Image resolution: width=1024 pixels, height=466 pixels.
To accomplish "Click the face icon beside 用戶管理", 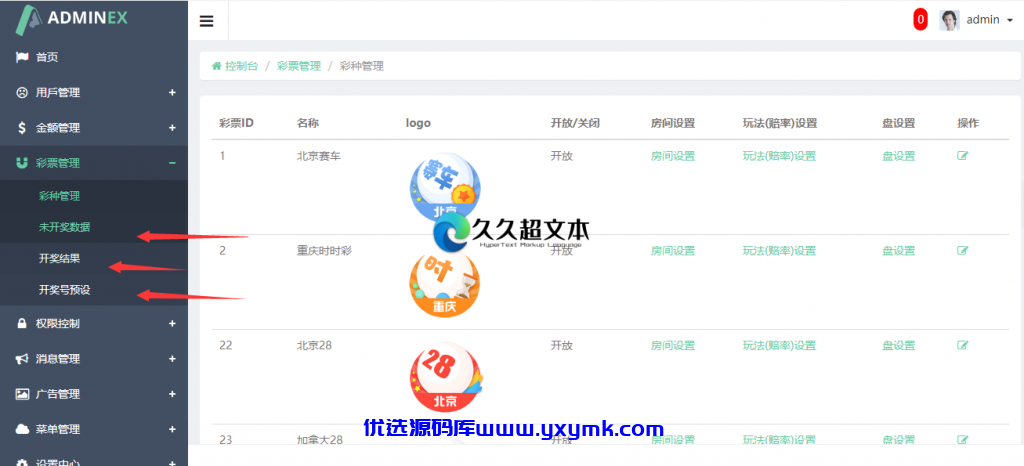I will click(x=22, y=93).
